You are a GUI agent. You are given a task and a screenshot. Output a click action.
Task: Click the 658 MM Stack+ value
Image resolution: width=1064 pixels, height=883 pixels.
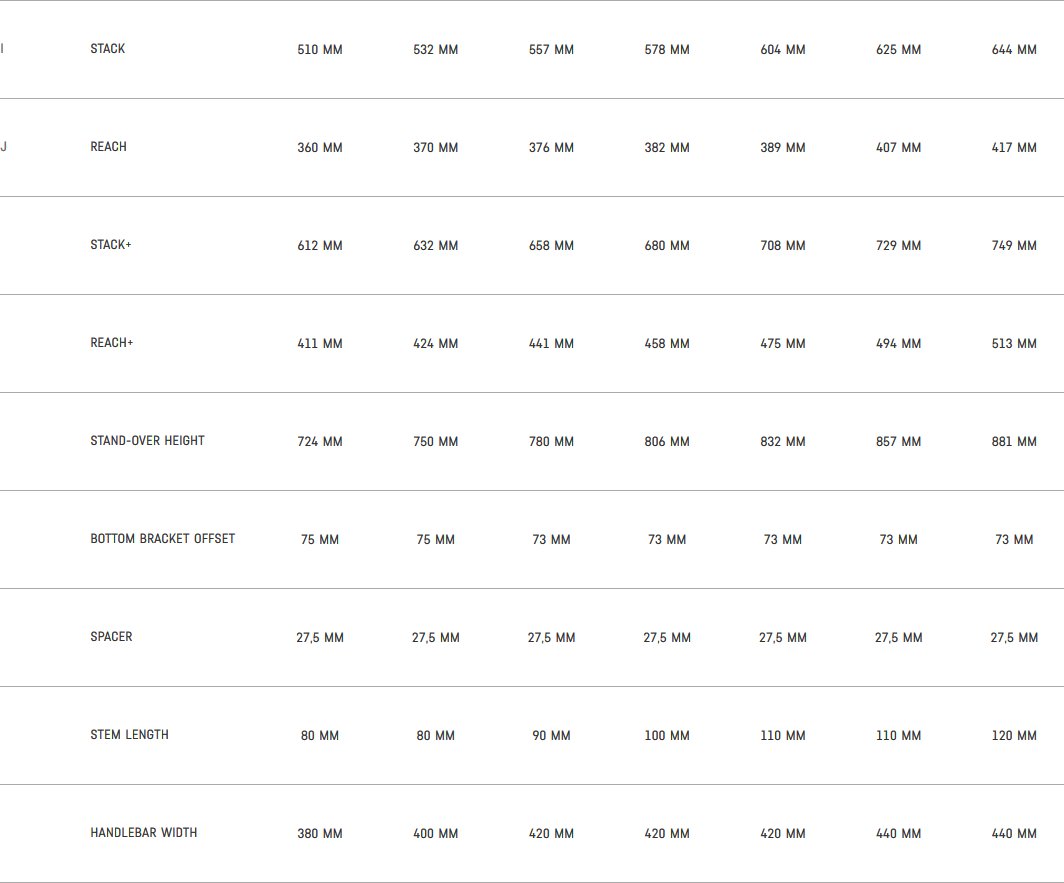coord(551,246)
